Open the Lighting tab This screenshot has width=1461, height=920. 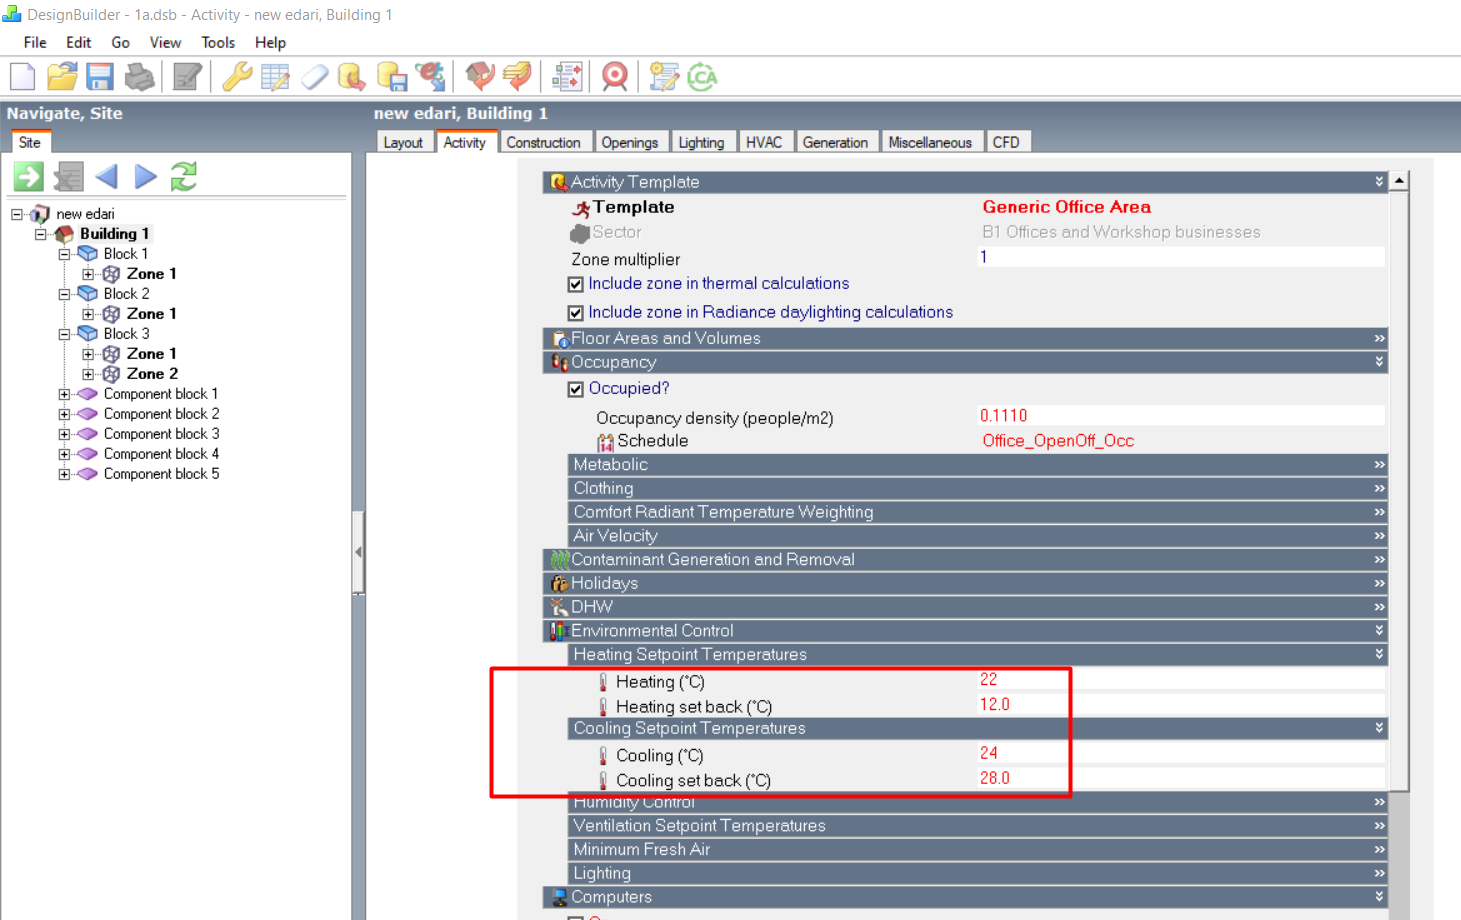(701, 142)
